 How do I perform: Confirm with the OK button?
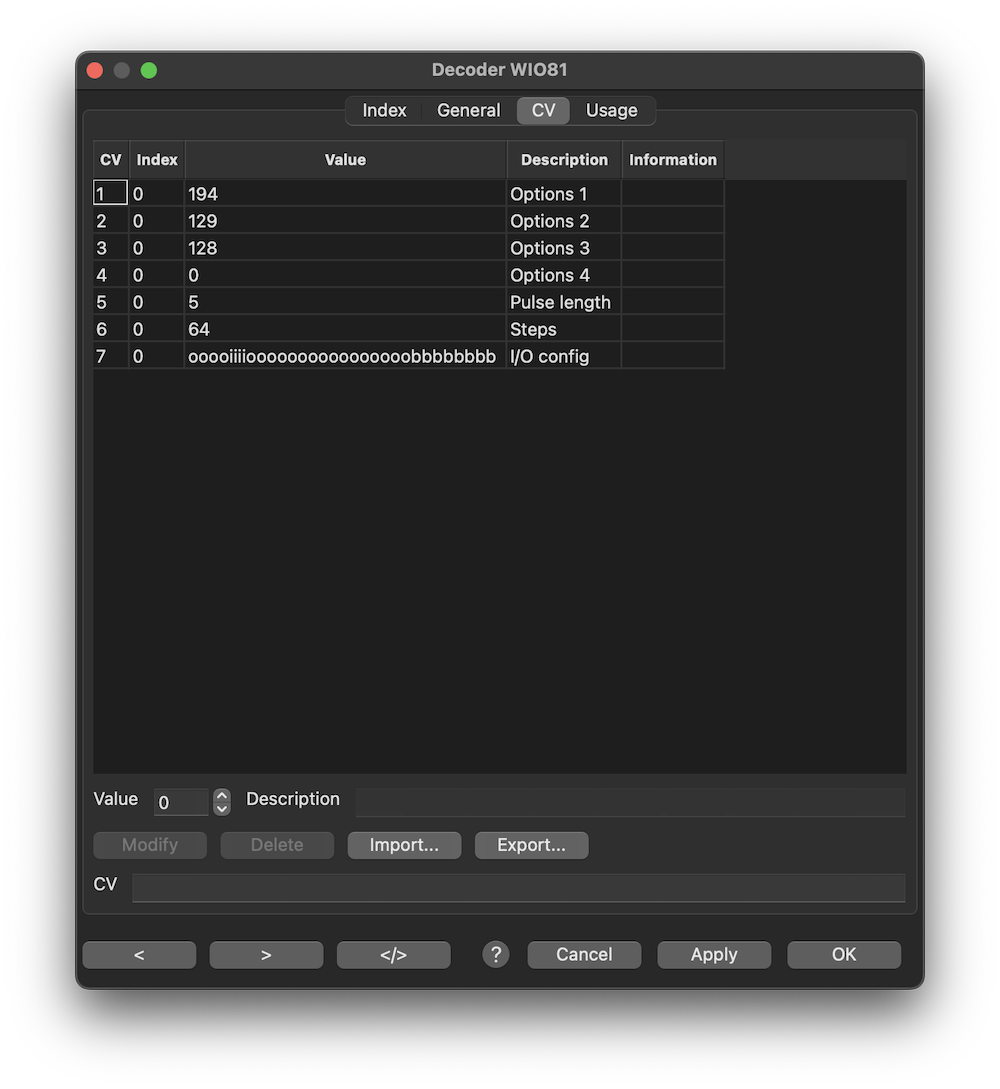coord(844,955)
